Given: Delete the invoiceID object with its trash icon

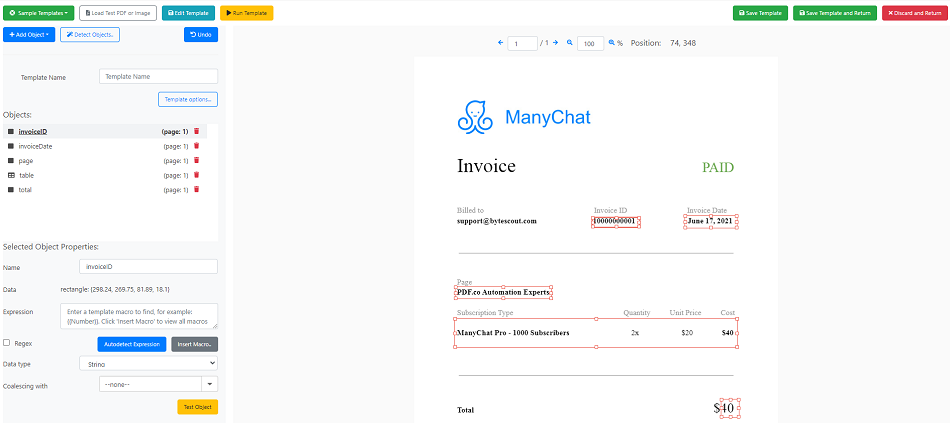Looking at the screenshot, I should [x=196, y=132].
